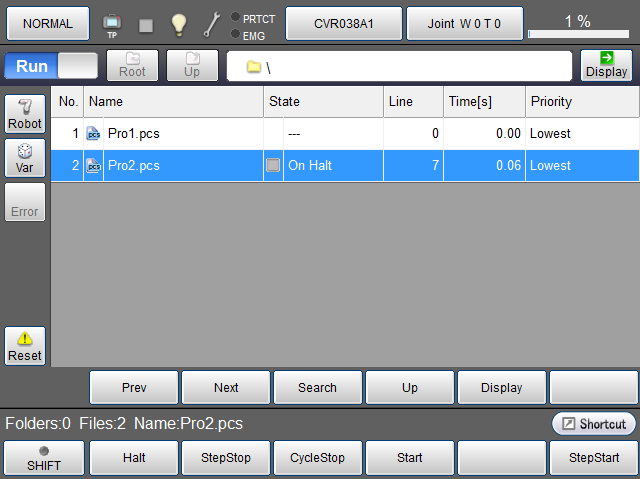Toggle the Run switch
This screenshot has width=640, height=479.
click(x=51, y=66)
